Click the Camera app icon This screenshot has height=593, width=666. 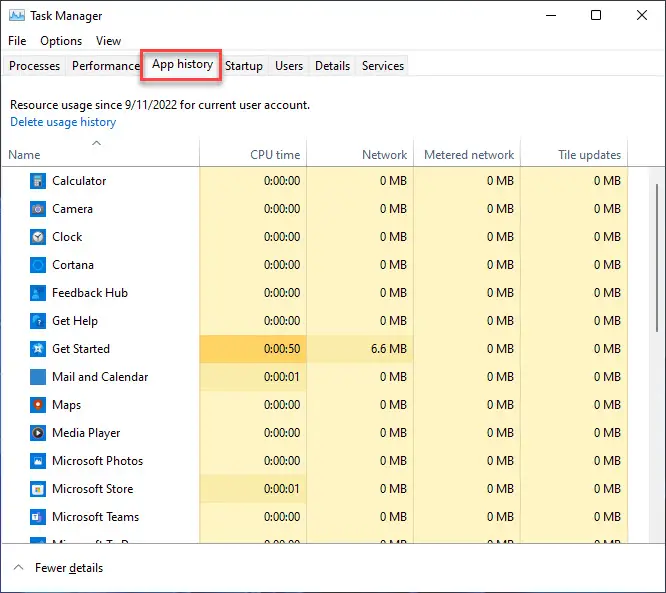coord(38,209)
